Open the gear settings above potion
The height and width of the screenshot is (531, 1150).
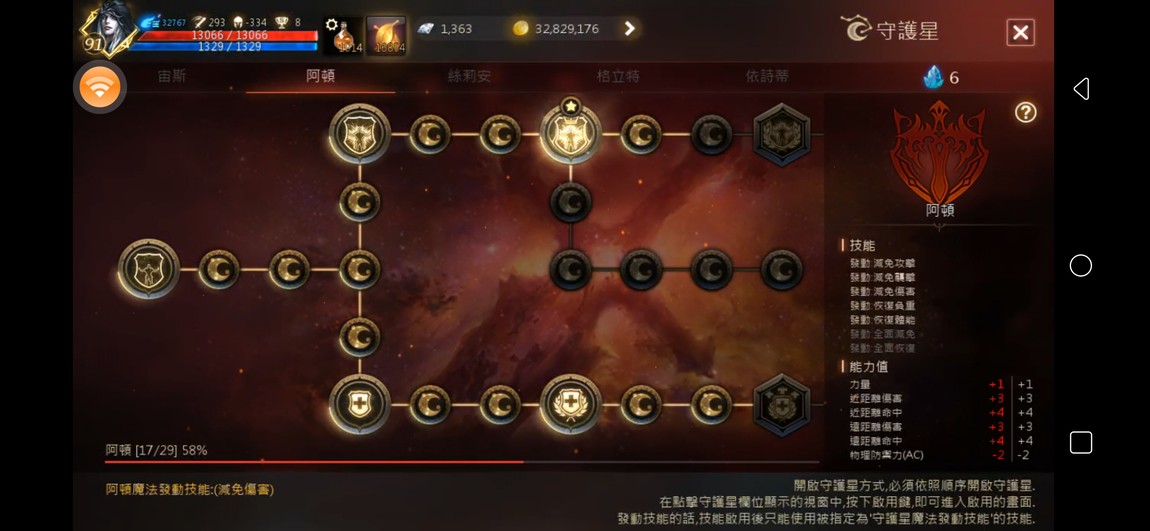pyautogui.click(x=332, y=24)
